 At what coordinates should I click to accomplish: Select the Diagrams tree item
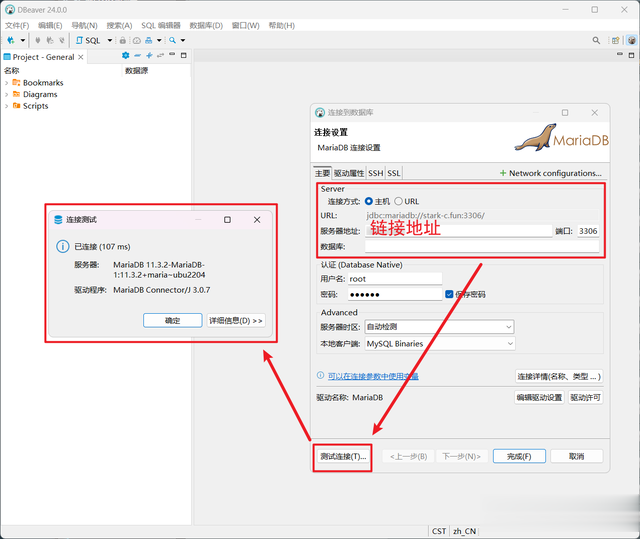[35, 94]
